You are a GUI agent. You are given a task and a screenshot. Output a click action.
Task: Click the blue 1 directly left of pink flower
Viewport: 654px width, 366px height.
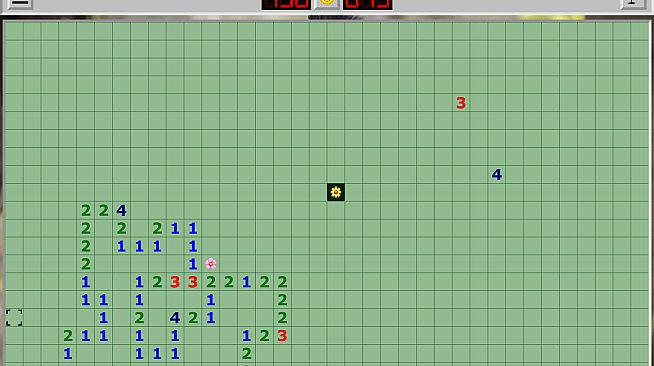[193, 264]
